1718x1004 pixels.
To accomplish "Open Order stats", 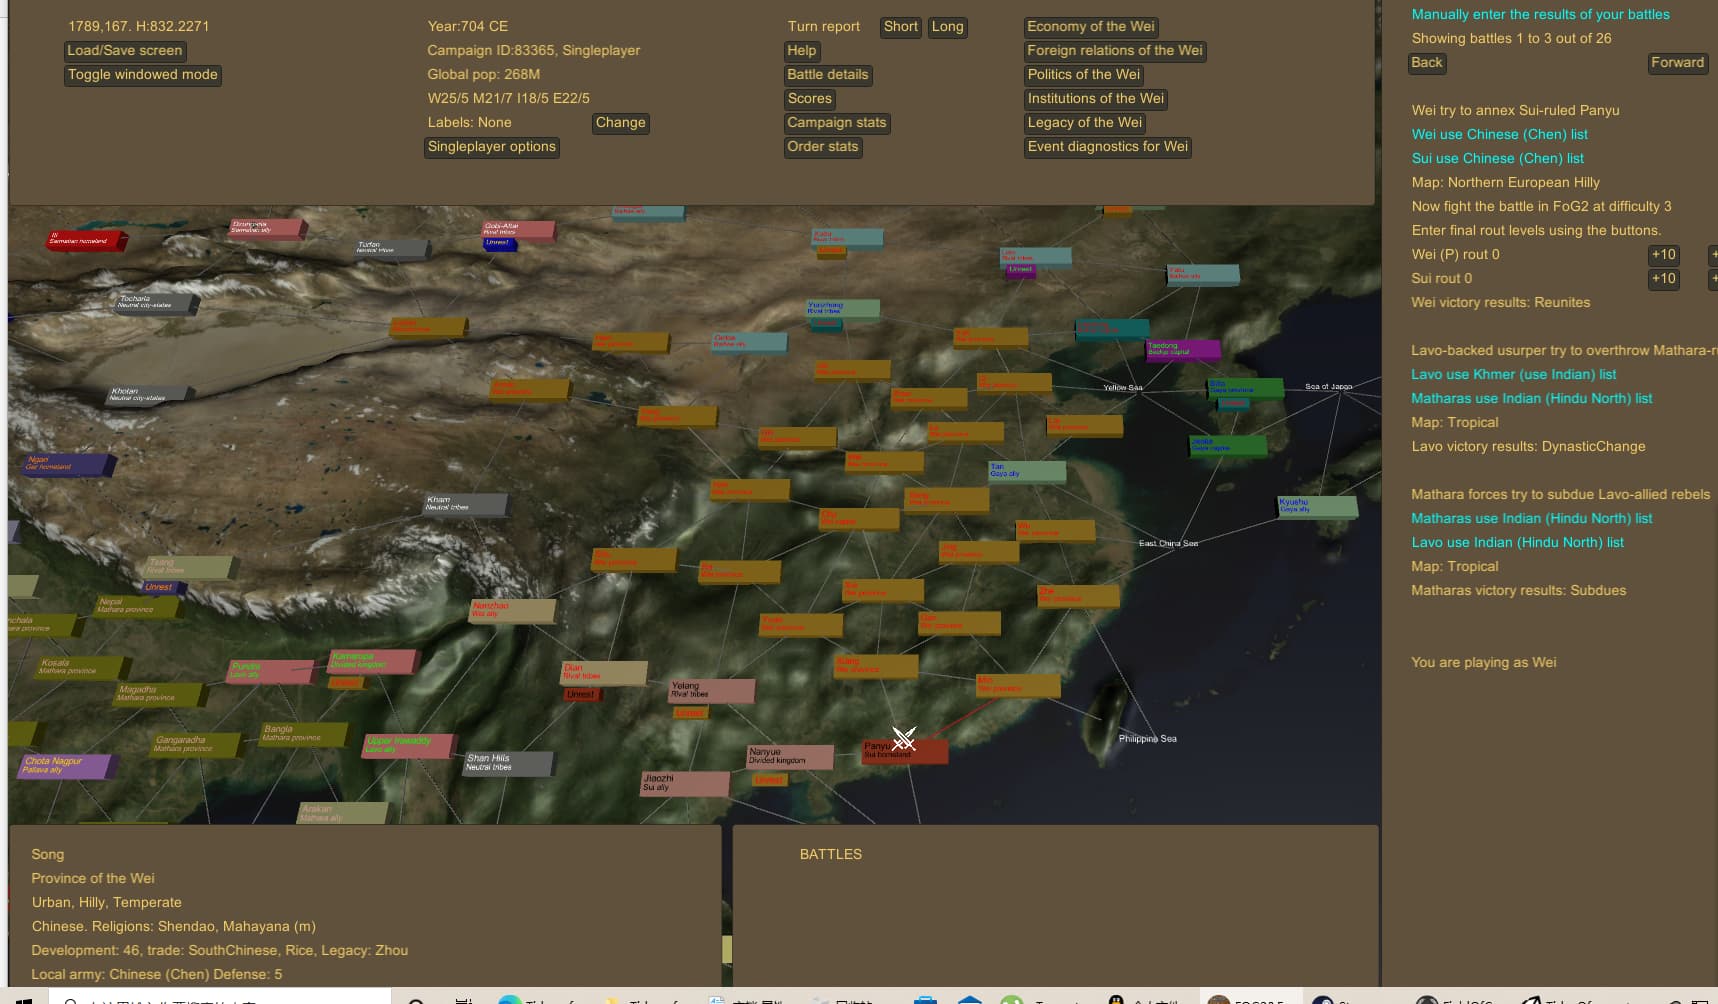I will pos(823,146).
